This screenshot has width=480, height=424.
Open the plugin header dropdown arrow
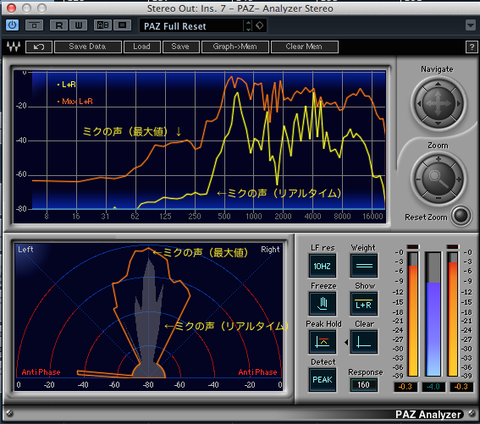[470, 25]
